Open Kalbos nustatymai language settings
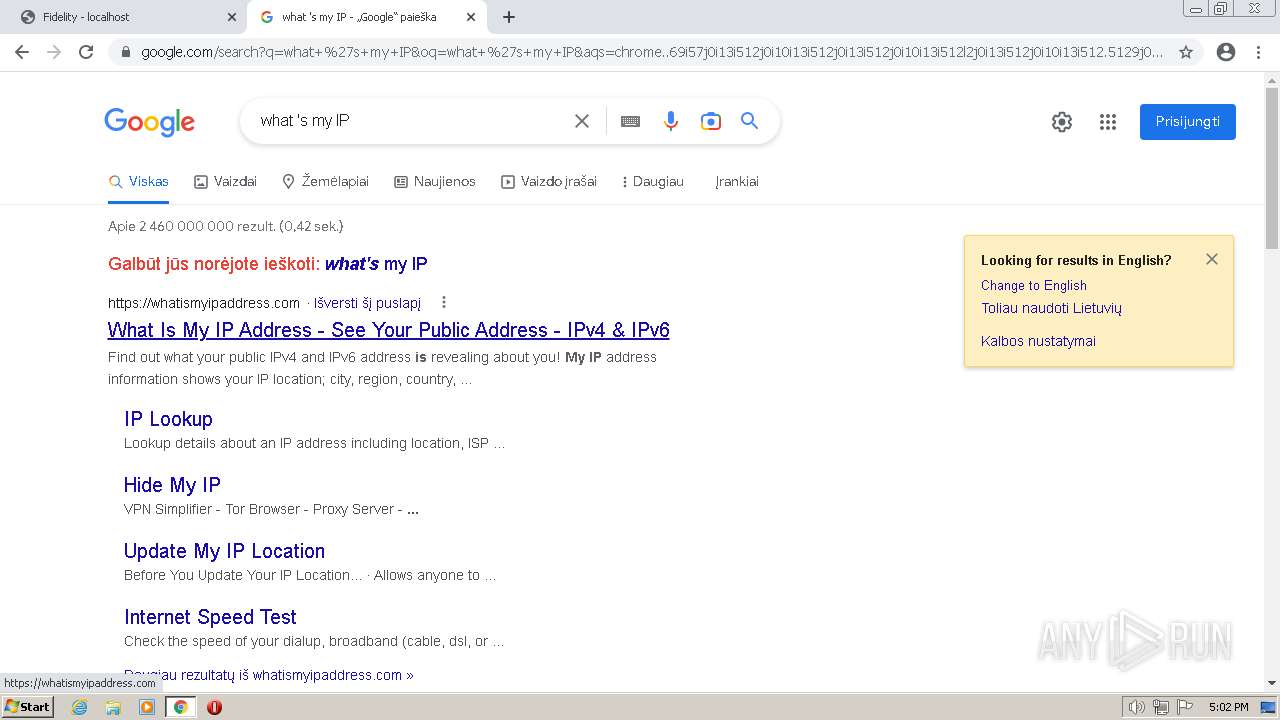 (x=1038, y=342)
